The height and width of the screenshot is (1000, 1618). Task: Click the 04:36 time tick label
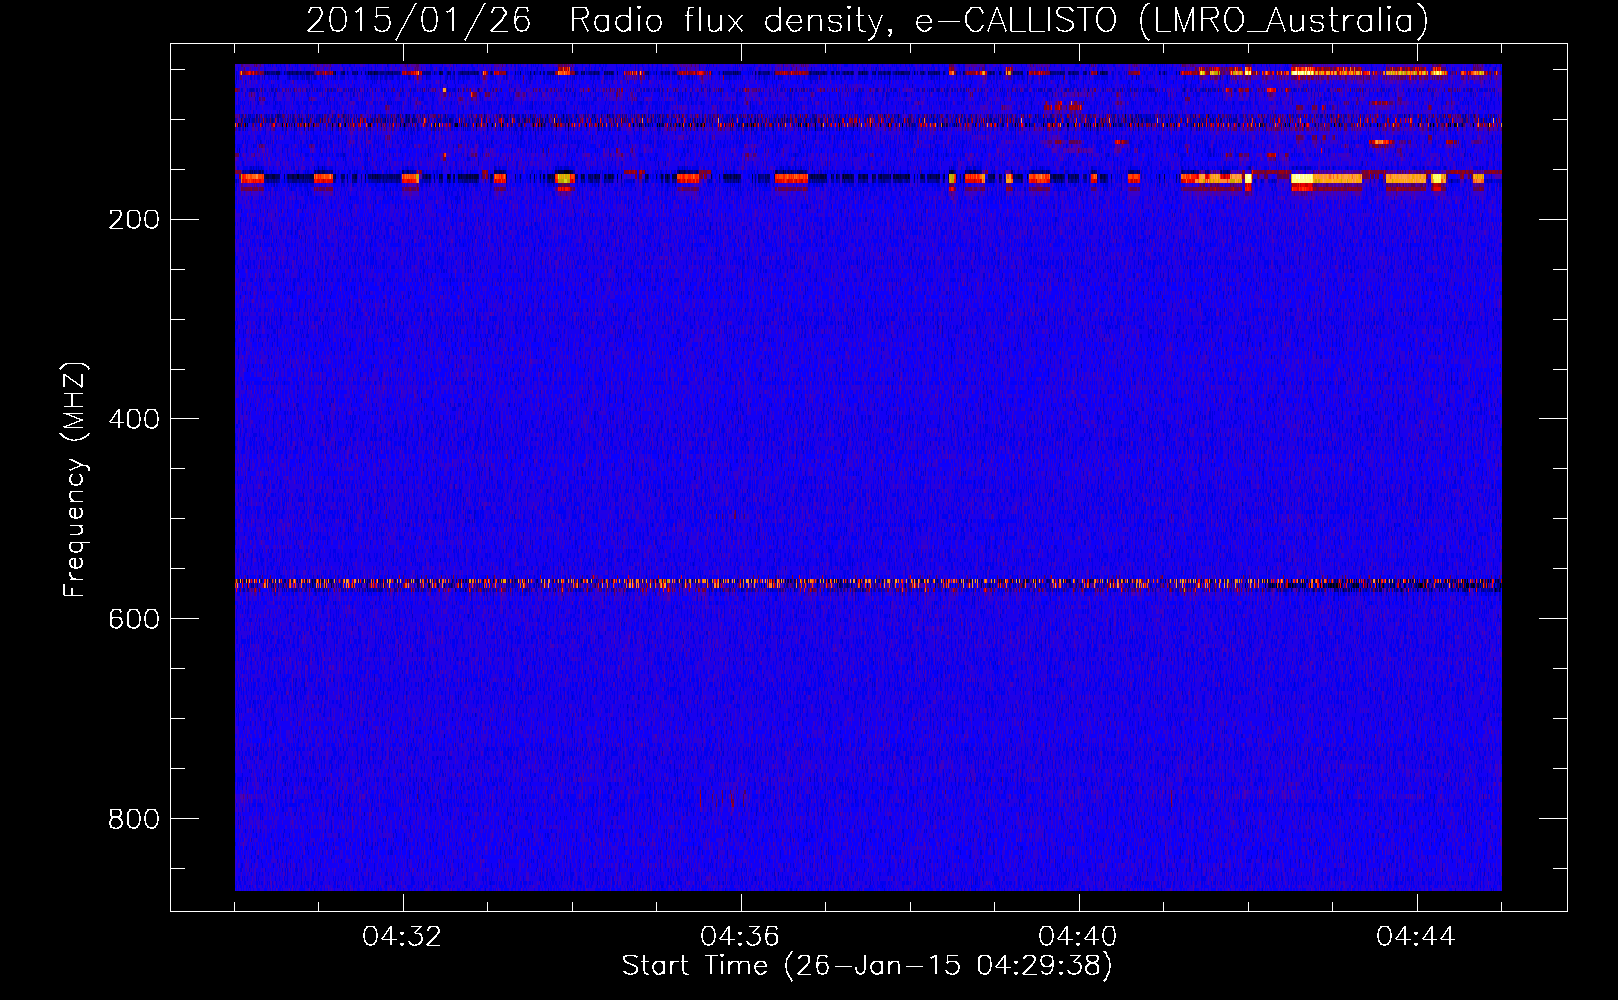(x=740, y=937)
